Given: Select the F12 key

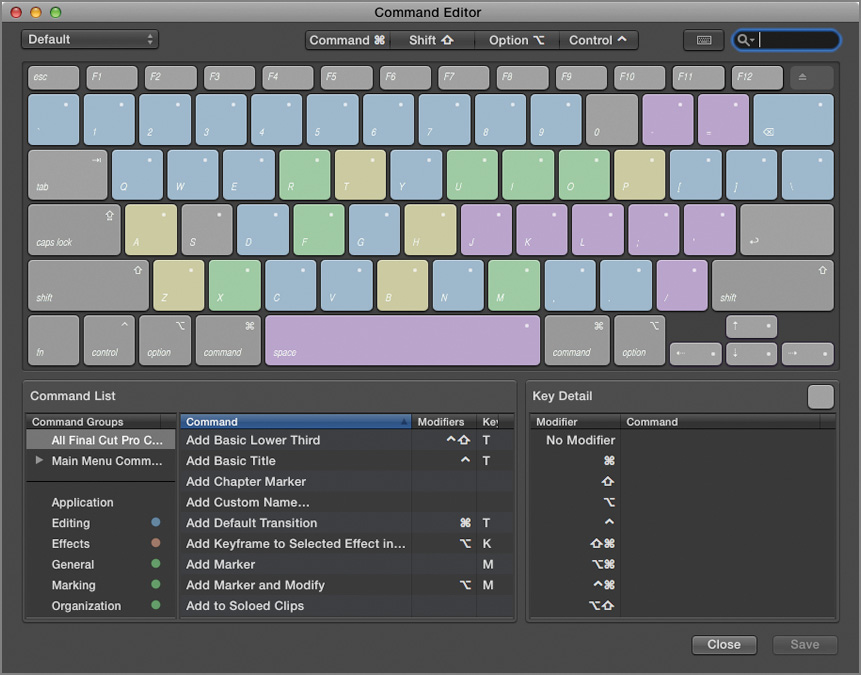Looking at the screenshot, I should pos(757,77).
